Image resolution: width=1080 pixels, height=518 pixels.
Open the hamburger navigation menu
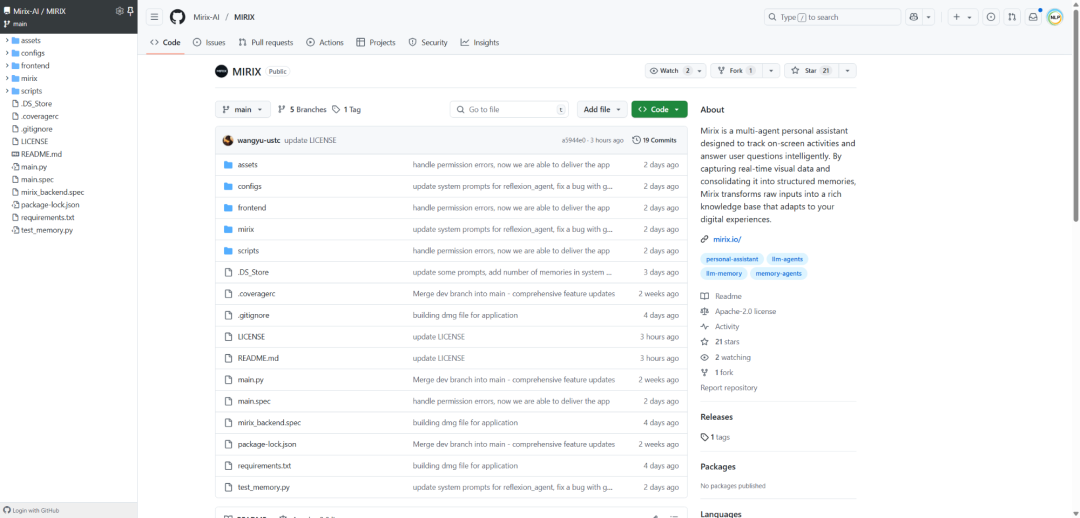[x=154, y=17]
